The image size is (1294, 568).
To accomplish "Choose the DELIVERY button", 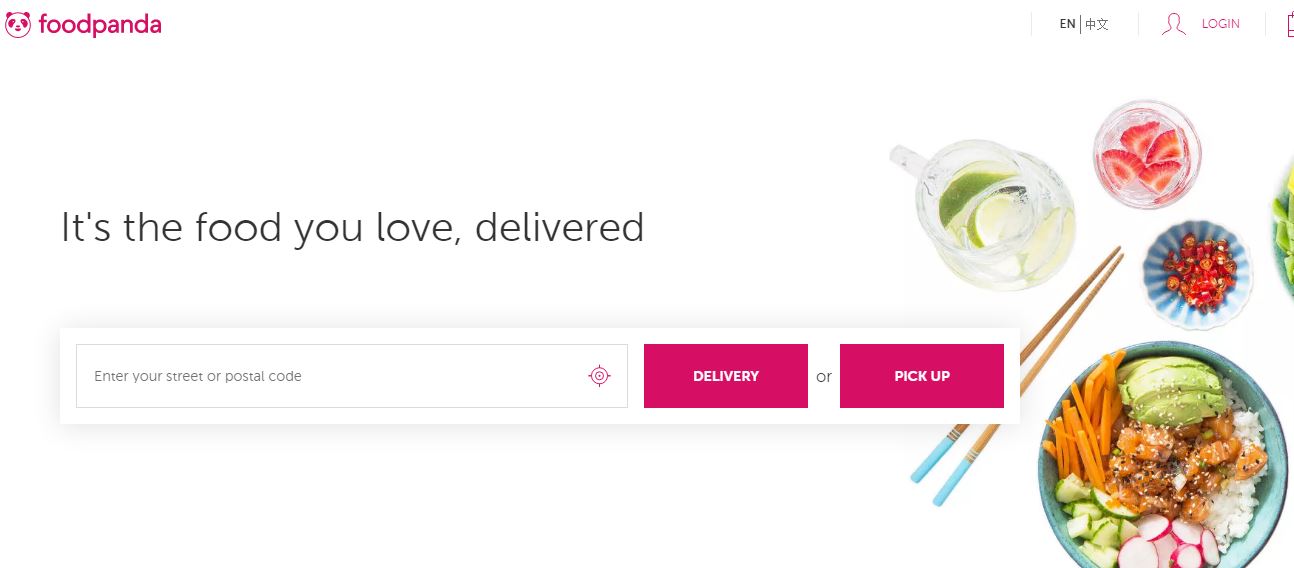I will [726, 376].
